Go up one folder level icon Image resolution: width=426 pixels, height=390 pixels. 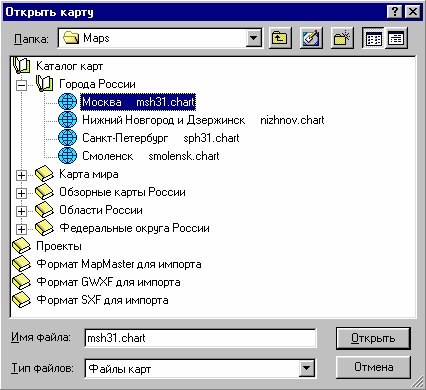(x=280, y=38)
